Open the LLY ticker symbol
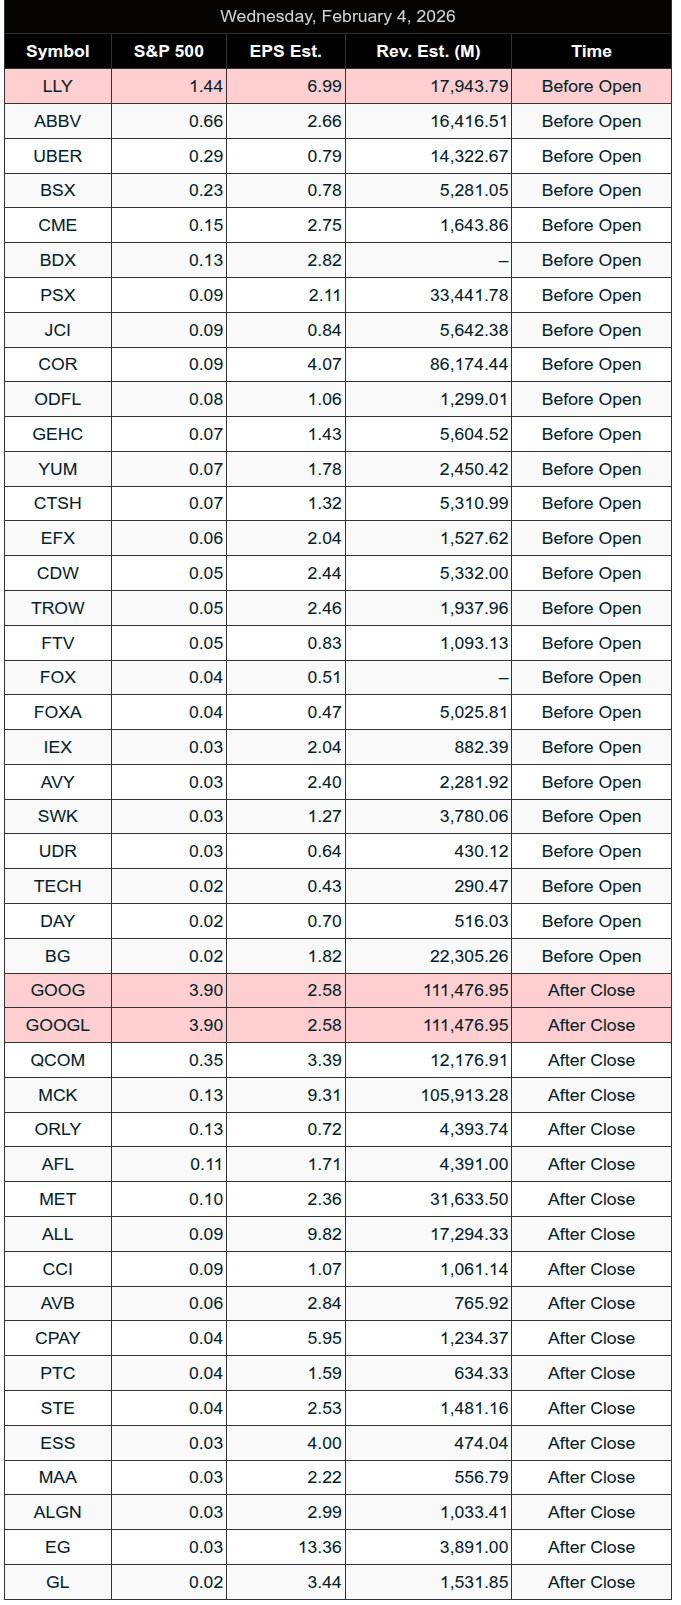 tap(58, 86)
